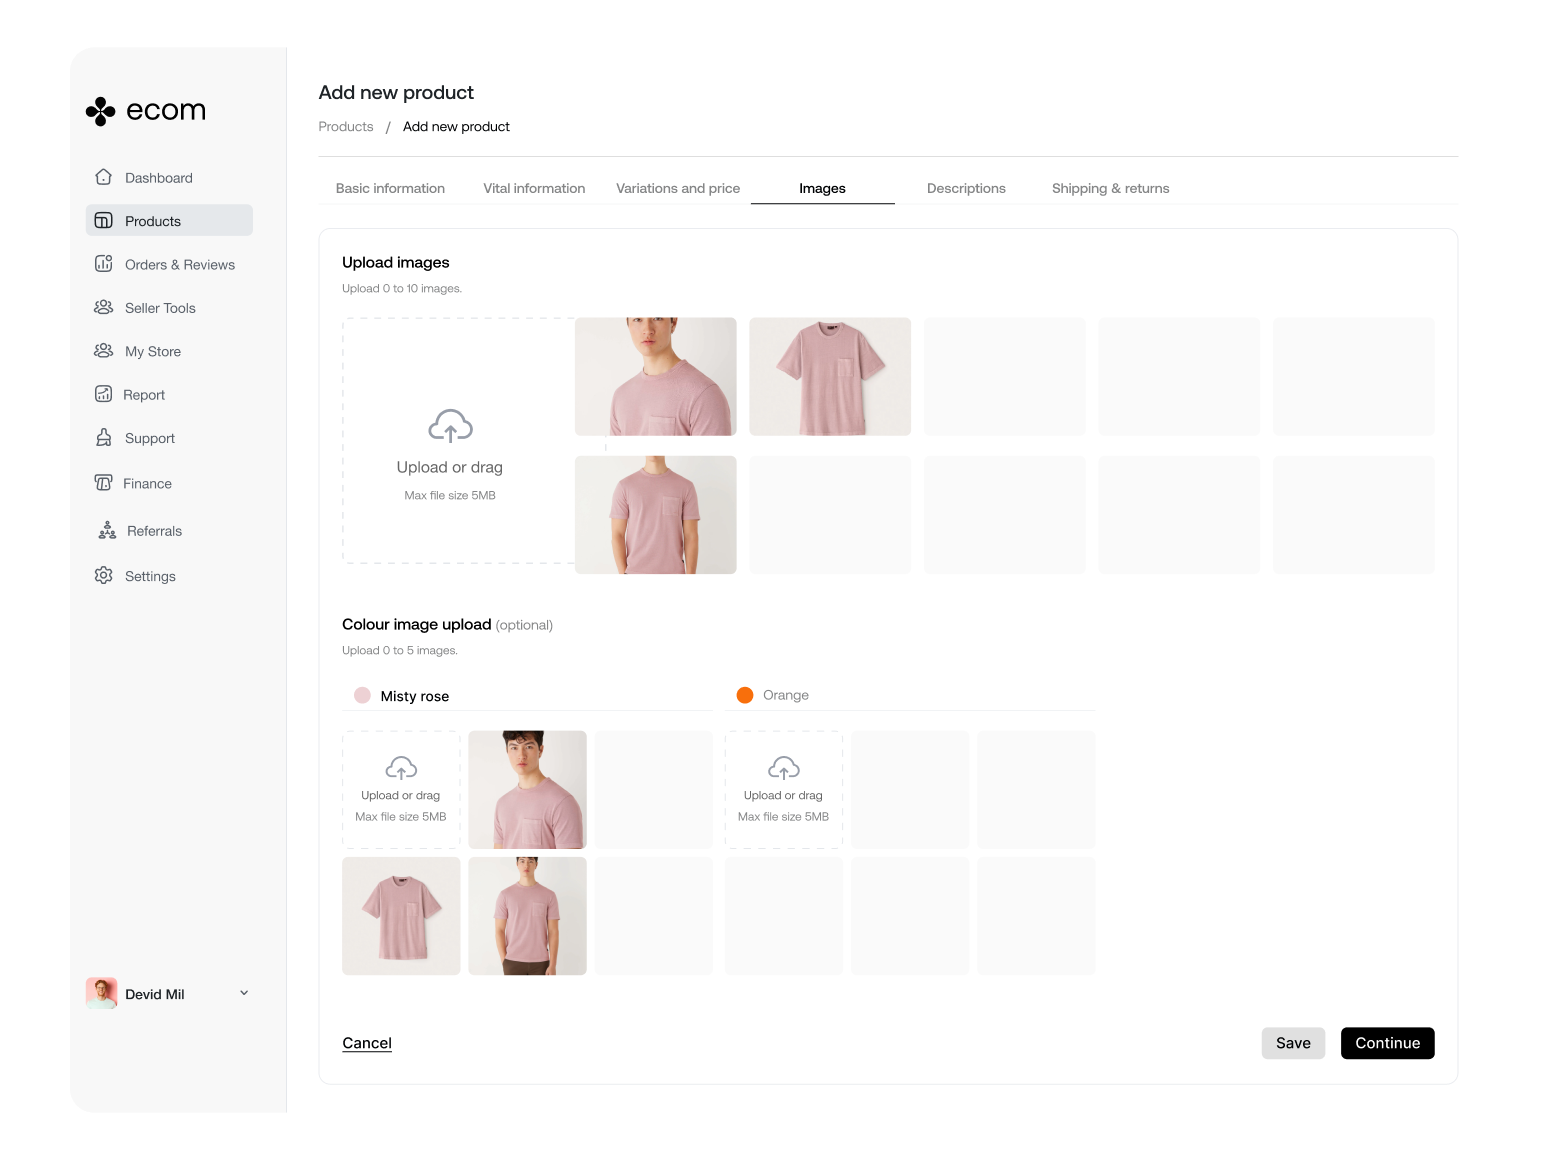Click the Support icon in sidebar
The height and width of the screenshot is (1160, 1560).
coord(103,438)
